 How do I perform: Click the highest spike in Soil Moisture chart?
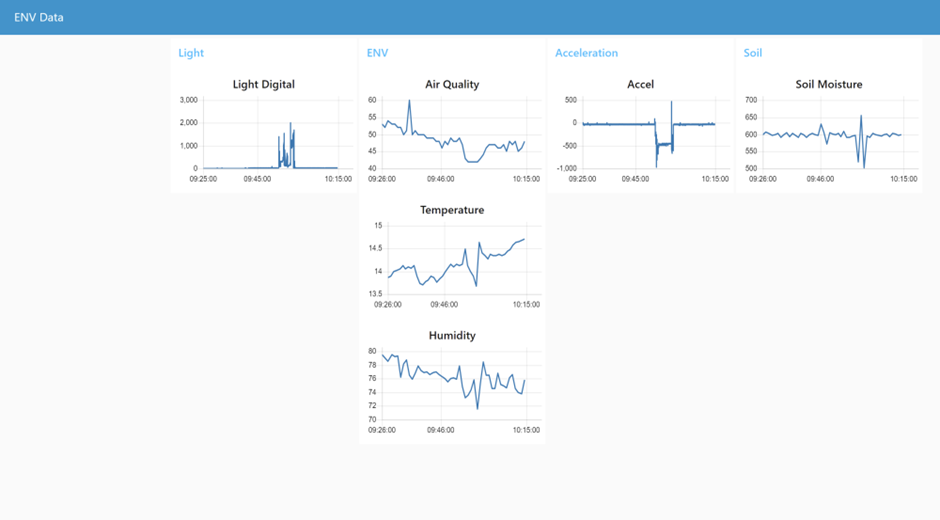tap(861, 116)
